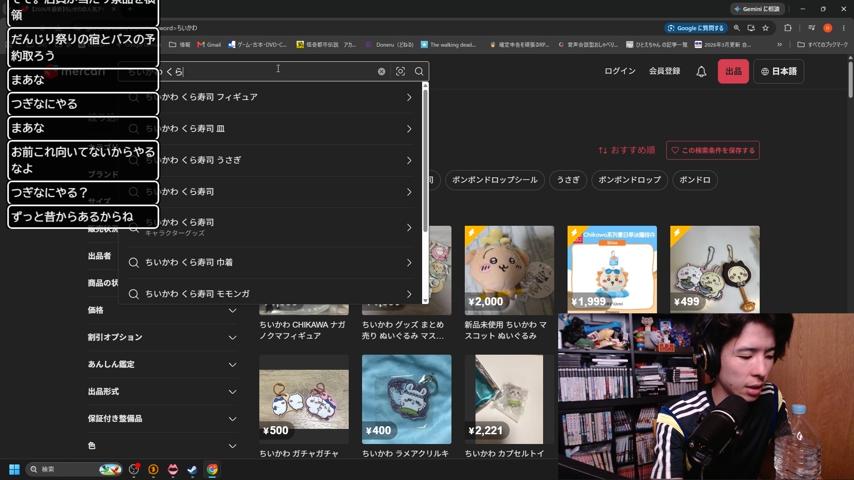Click the taskbar 検索 search box
Image resolution: width=854 pixels, height=480 pixels.
coord(74,469)
